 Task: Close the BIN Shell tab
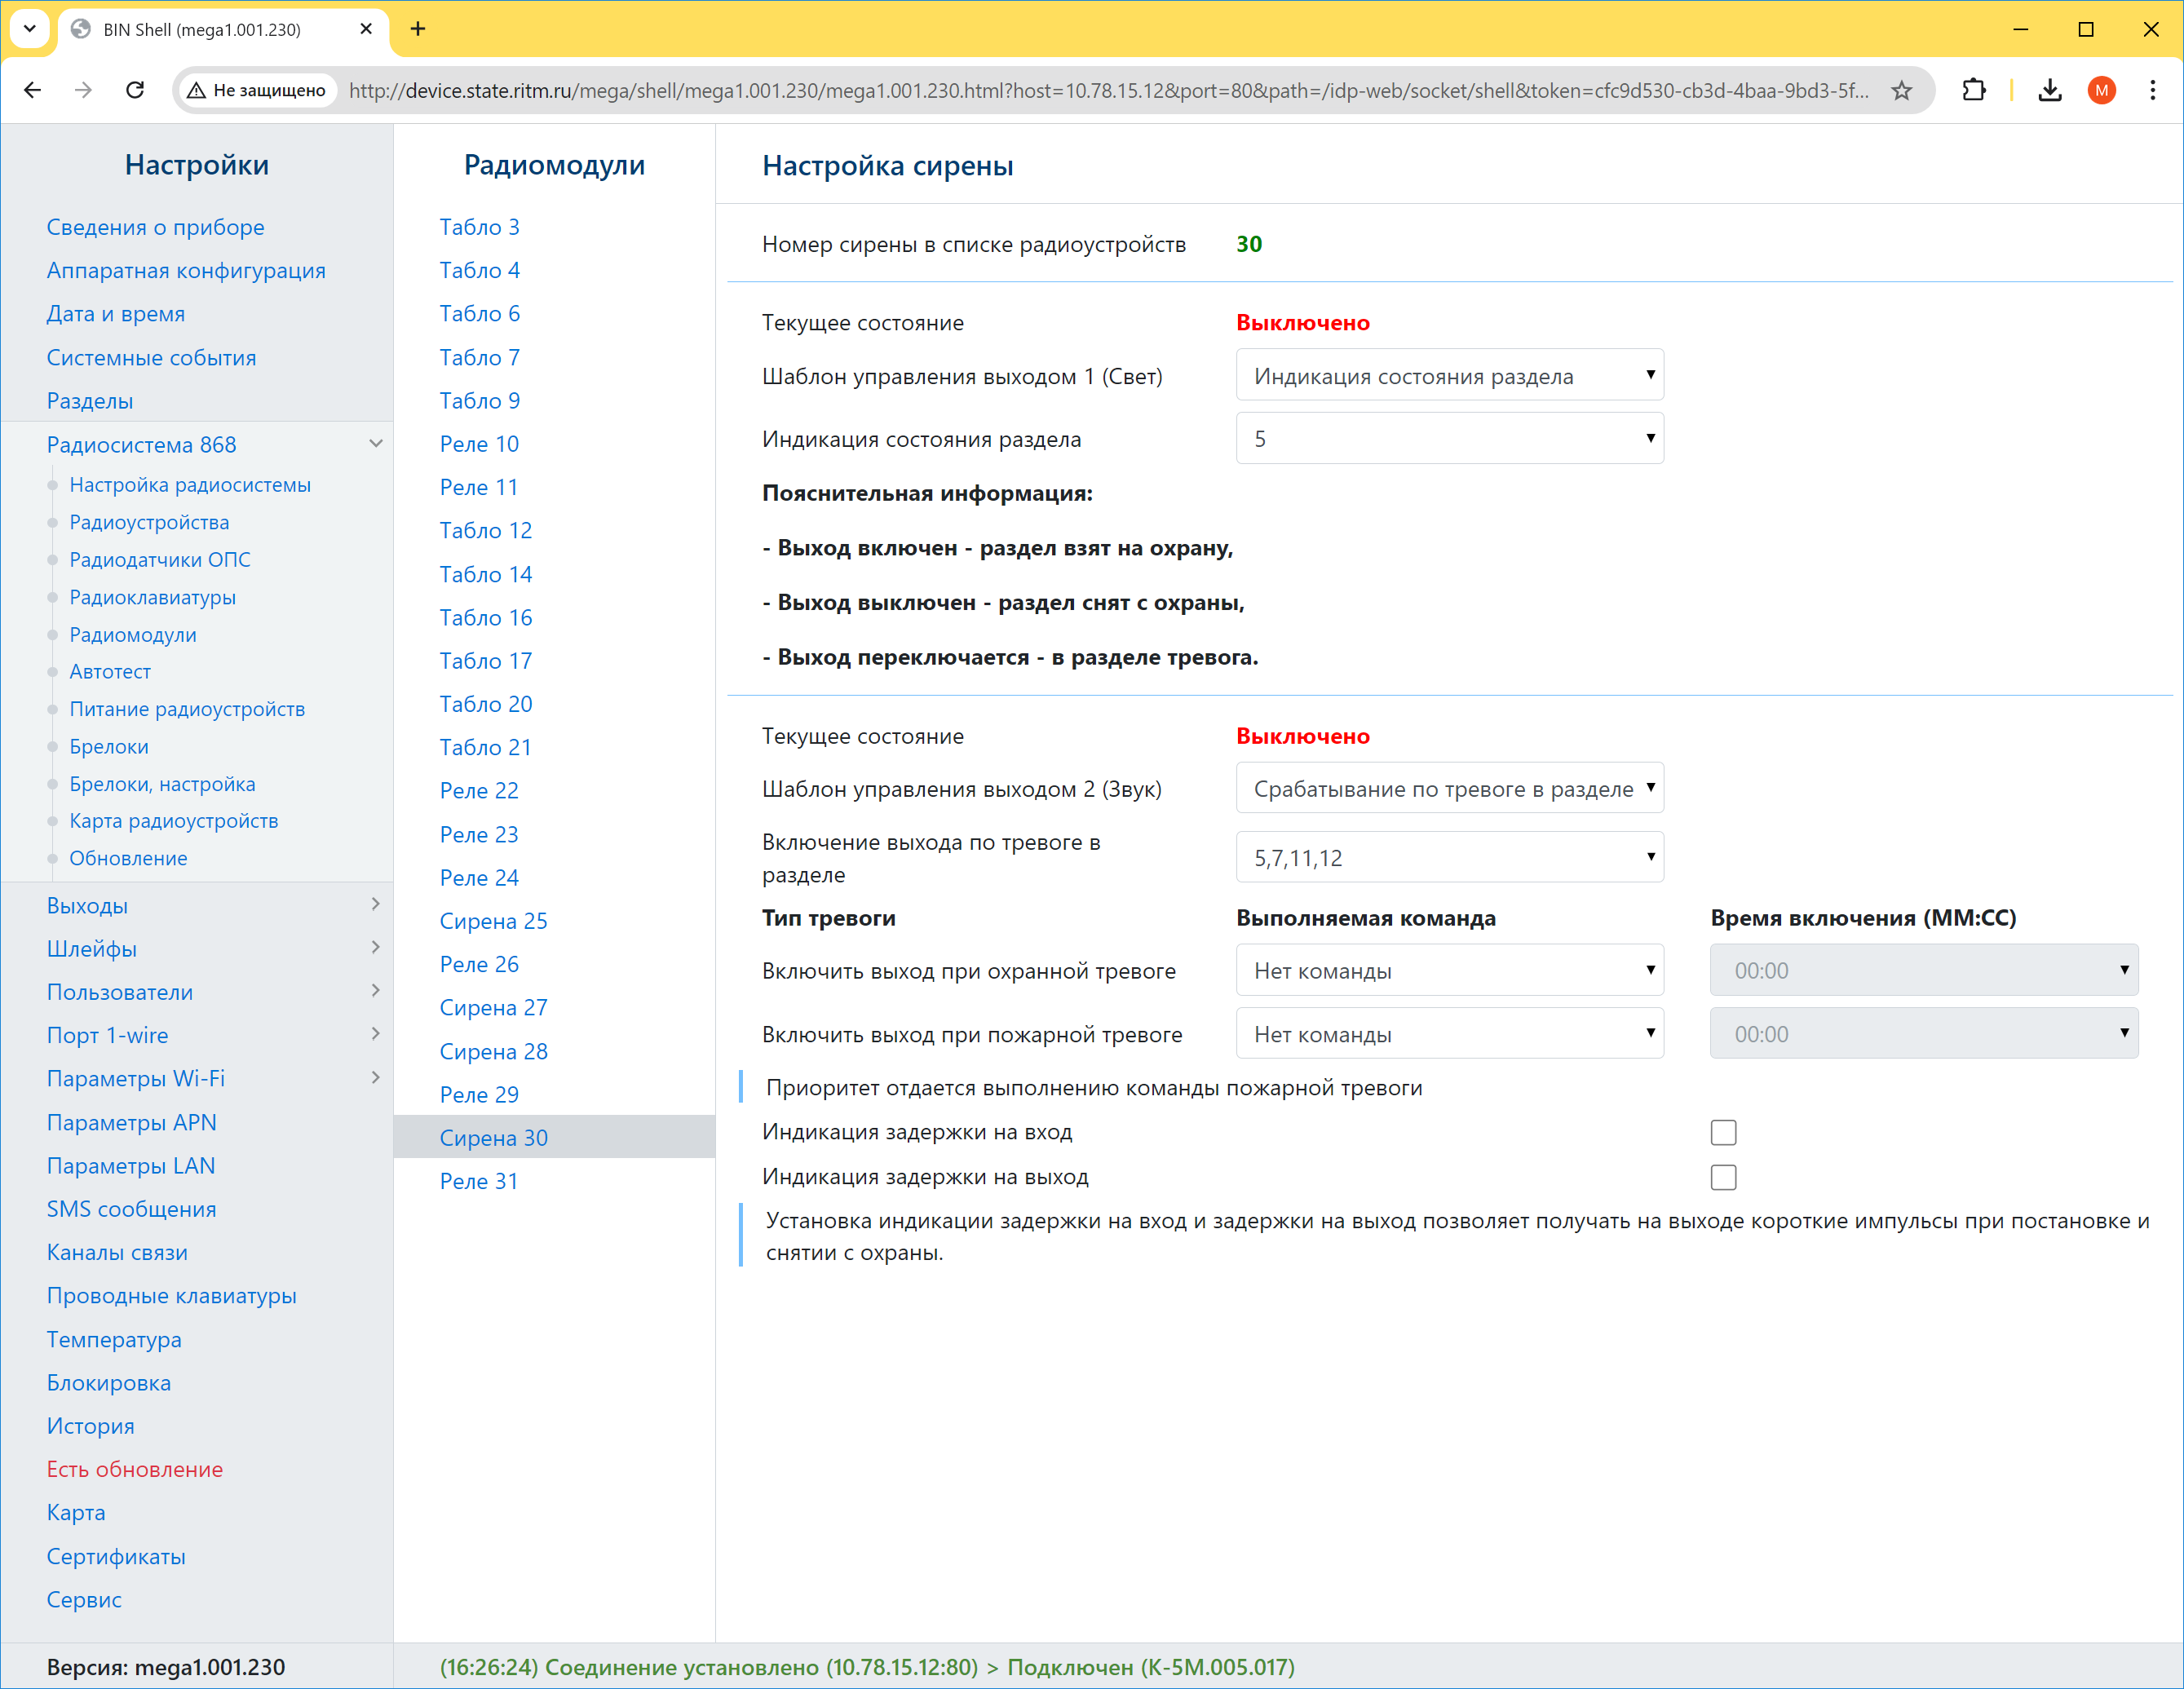coord(366,29)
